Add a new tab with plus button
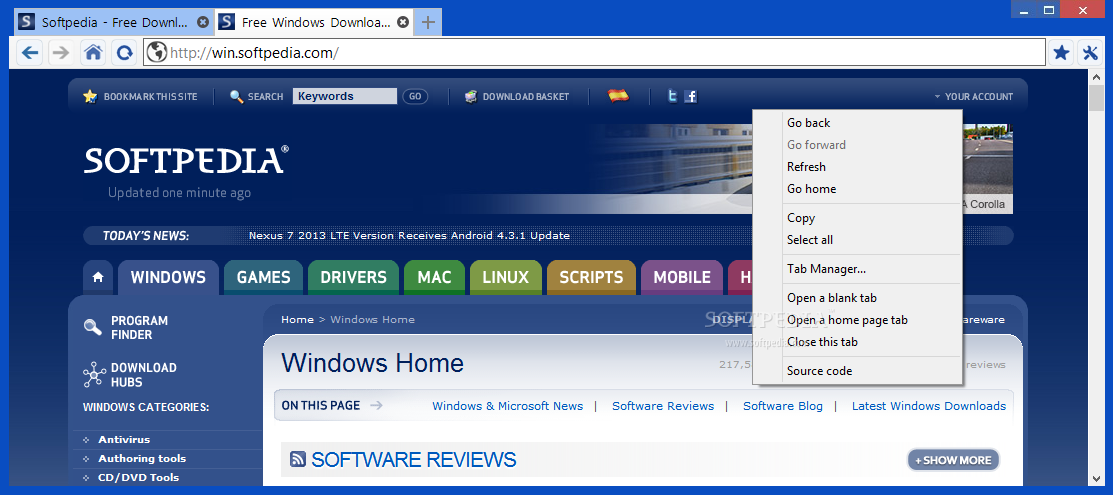Viewport: 1113px width, 495px height. (x=427, y=22)
